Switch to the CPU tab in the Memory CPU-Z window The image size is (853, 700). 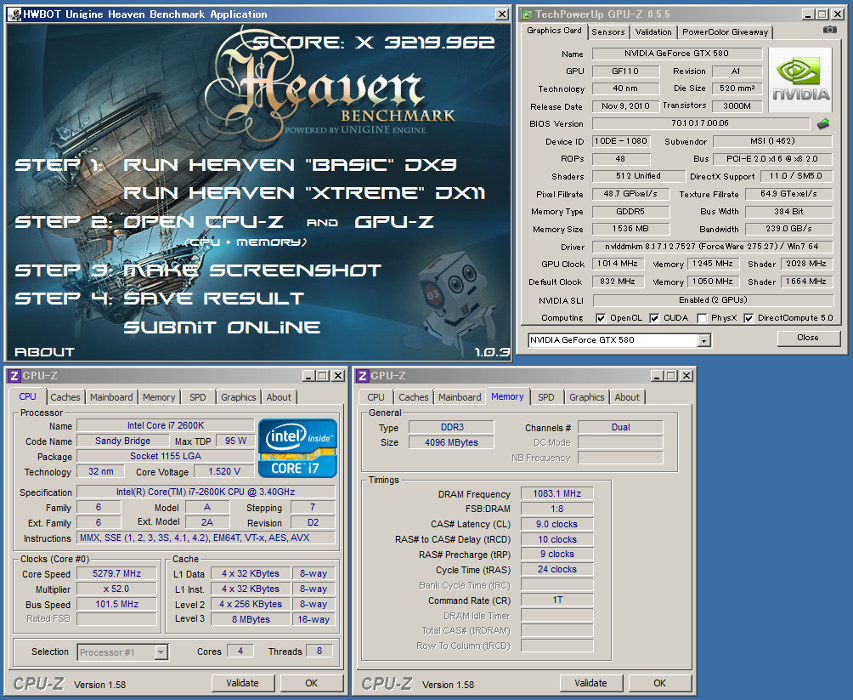375,397
